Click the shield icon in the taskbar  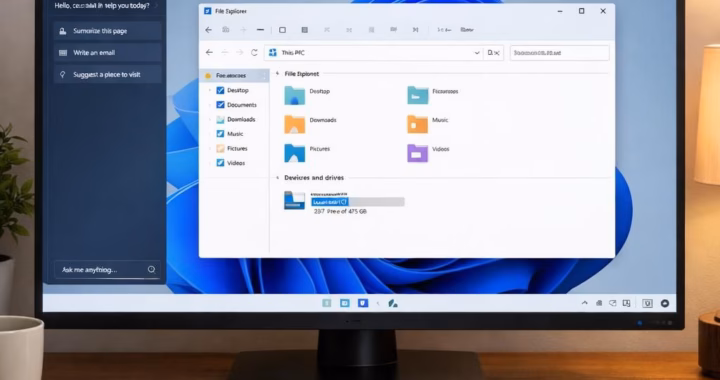[363, 303]
